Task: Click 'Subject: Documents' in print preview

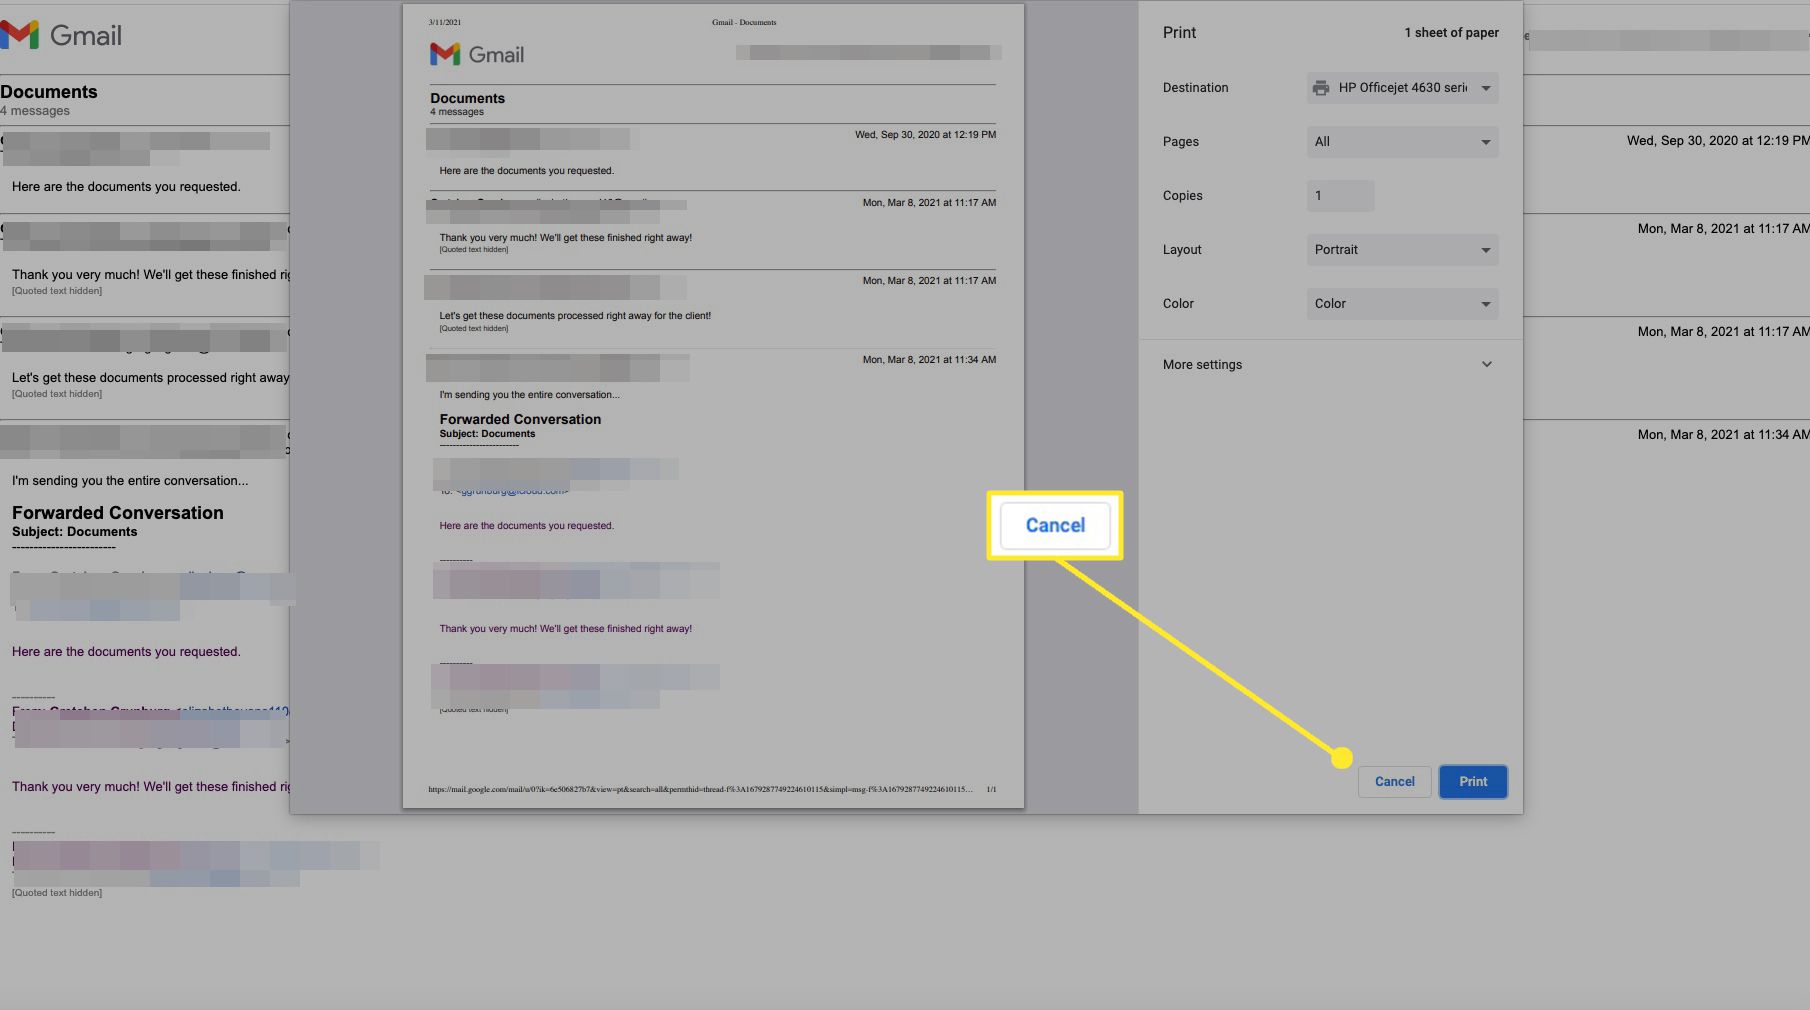Action: [487, 434]
